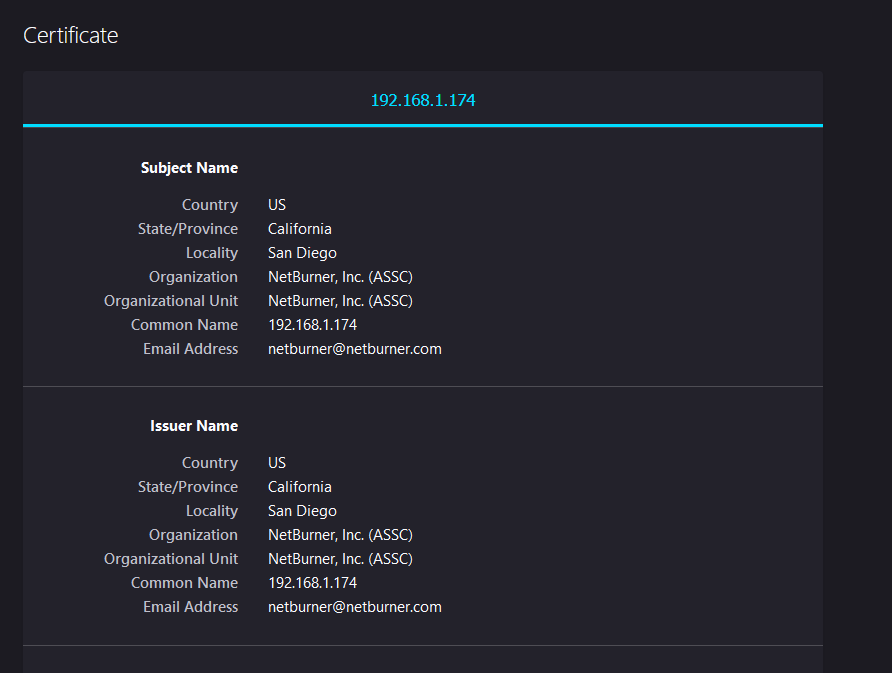Click the Email Address label under Subject Name
Viewport: 892px width, 673px height.
click(x=191, y=349)
